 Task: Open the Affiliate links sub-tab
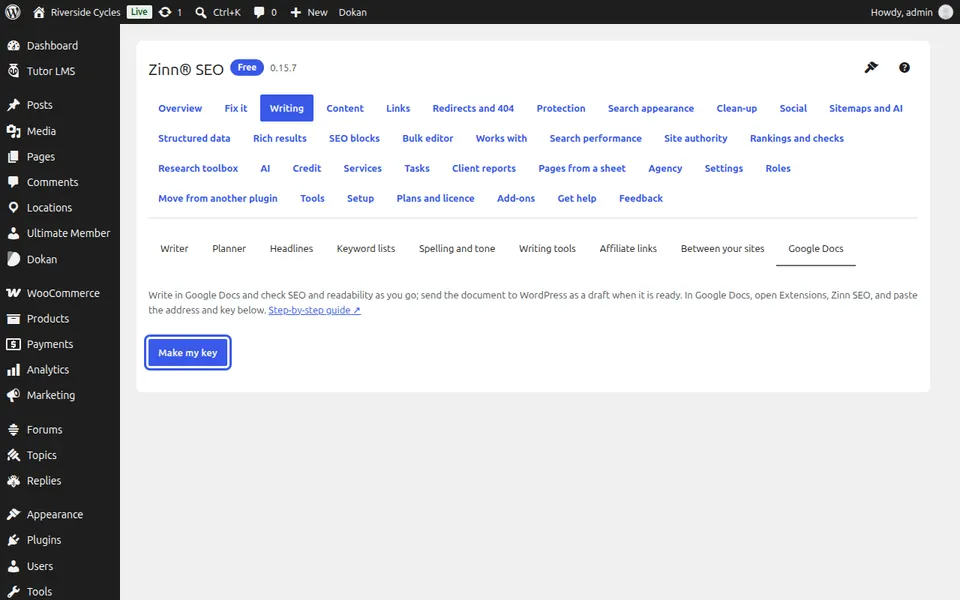point(628,249)
